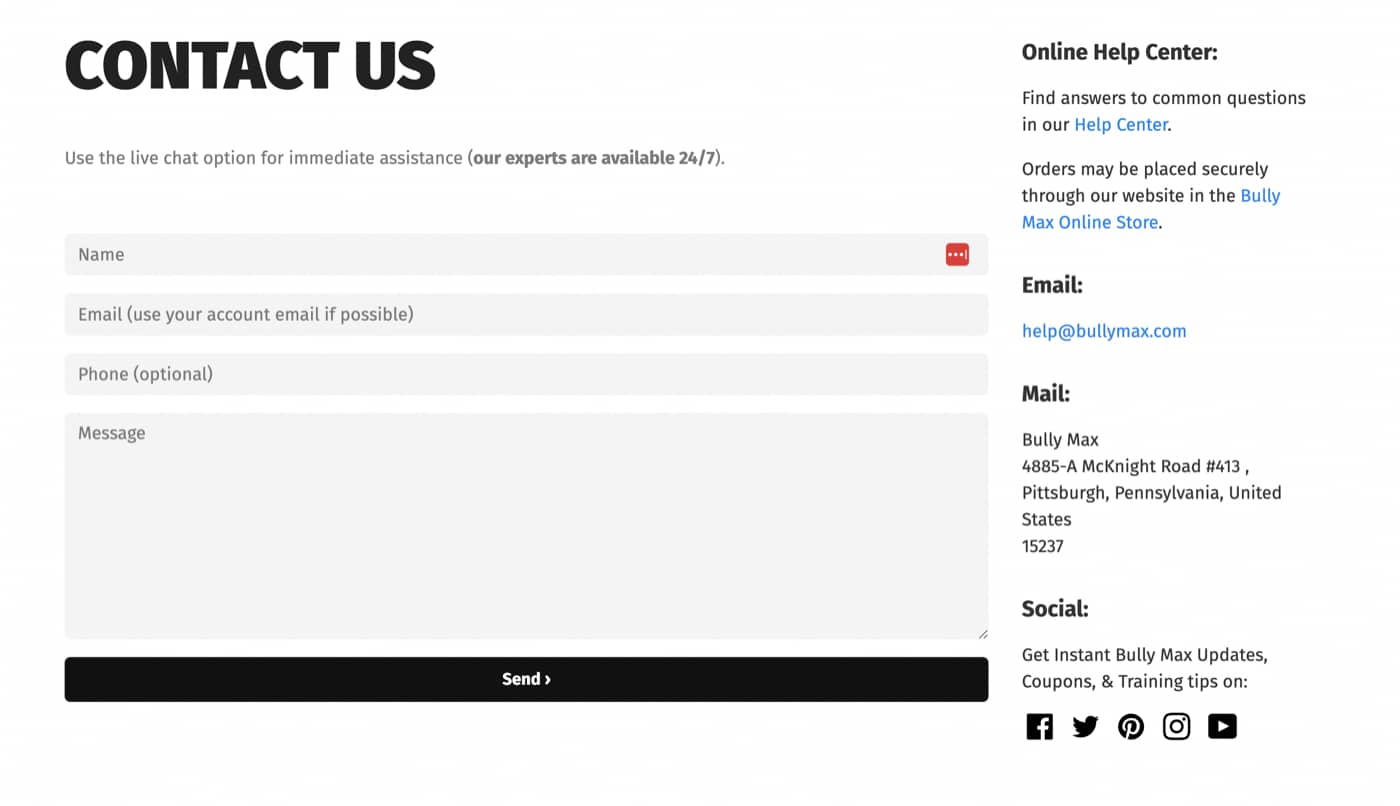
Task: Open the Instagram social icon
Action: [x=1176, y=727]
